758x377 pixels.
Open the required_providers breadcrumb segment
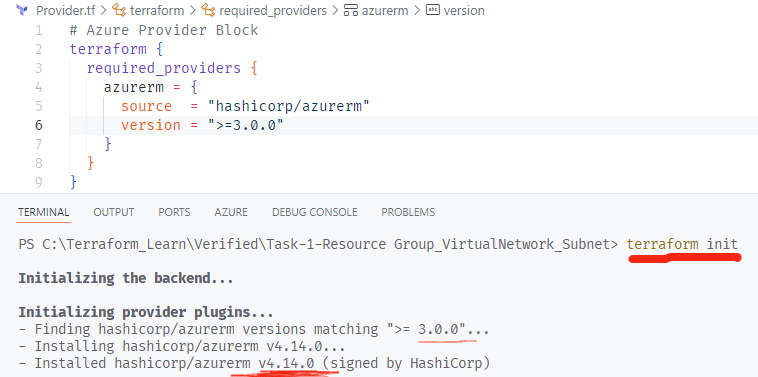pyautogui.click(x=273, y=10)
